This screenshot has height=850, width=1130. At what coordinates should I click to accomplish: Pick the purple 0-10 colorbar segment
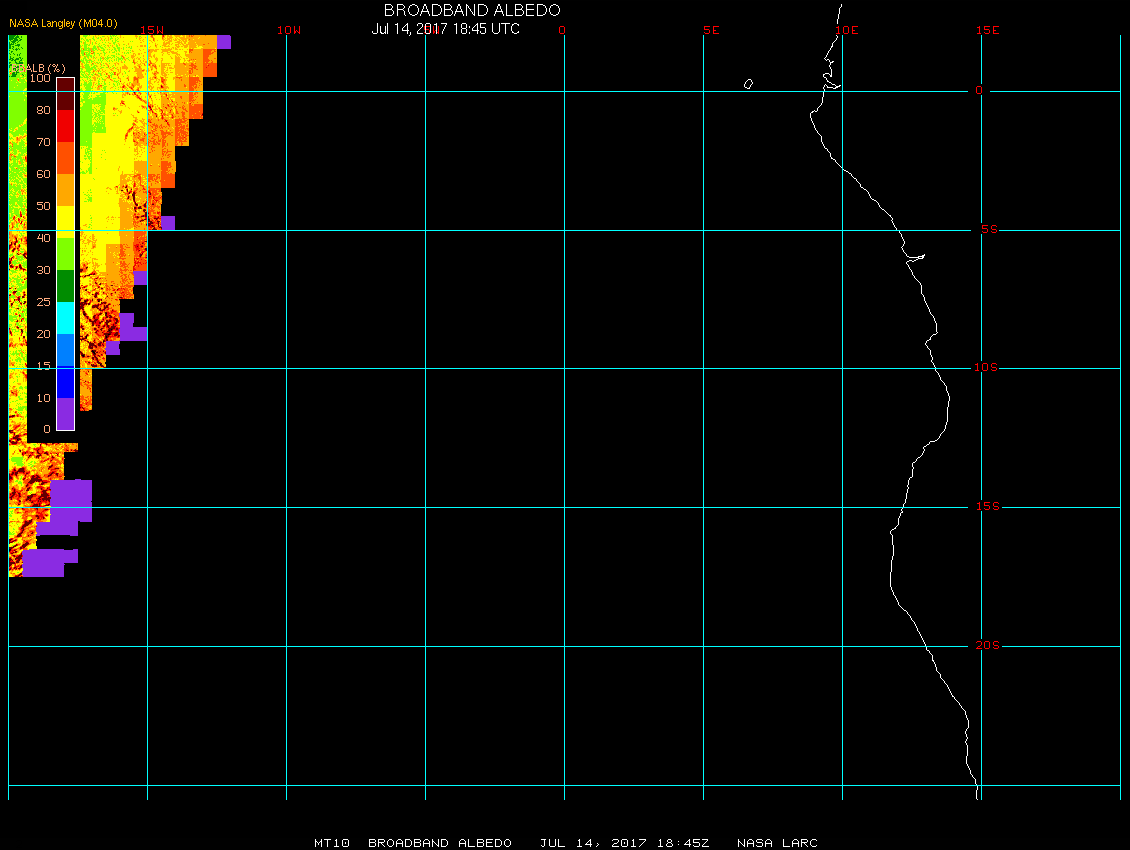pos(66,414)
